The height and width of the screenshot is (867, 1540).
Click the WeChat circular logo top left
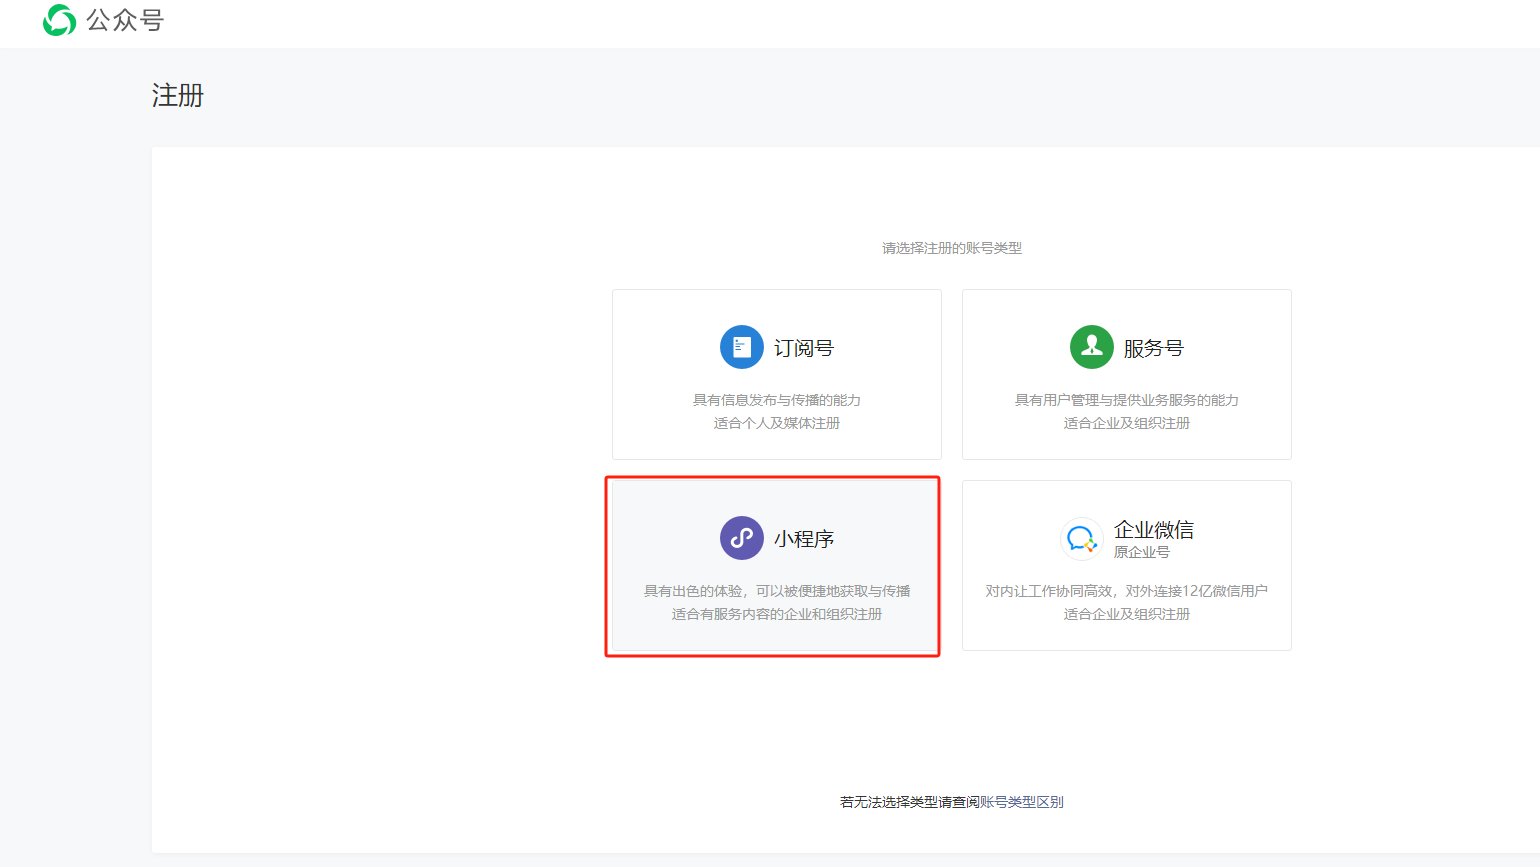coord(60,19)
